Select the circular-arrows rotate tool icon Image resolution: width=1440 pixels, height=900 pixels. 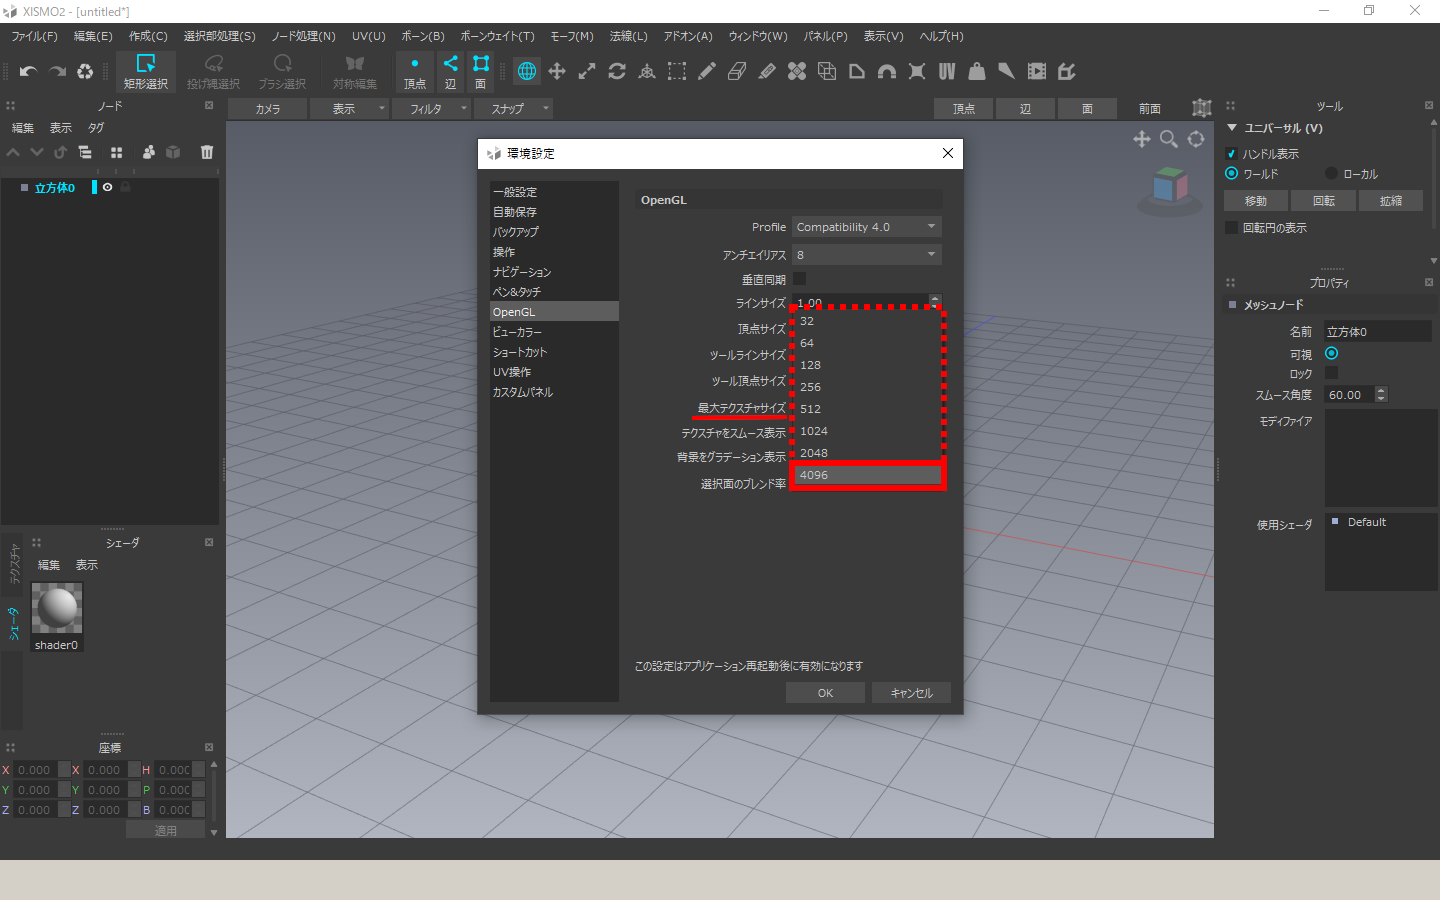(x=617, y=71)
